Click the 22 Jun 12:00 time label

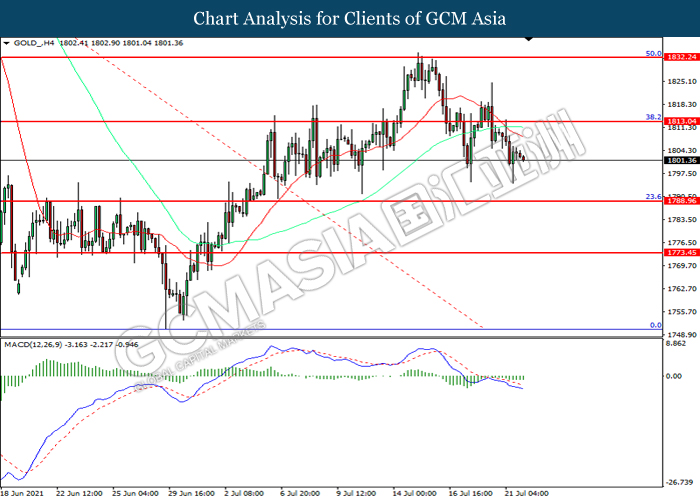(79, 493)
